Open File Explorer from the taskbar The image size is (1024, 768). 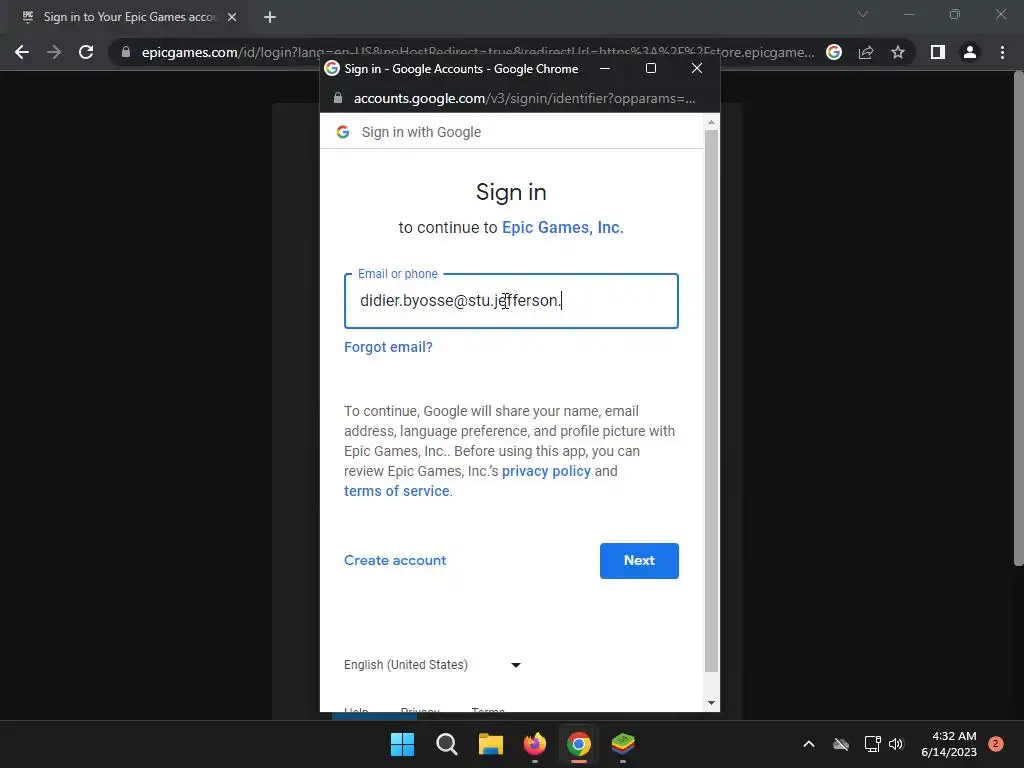tap(490, 744)
